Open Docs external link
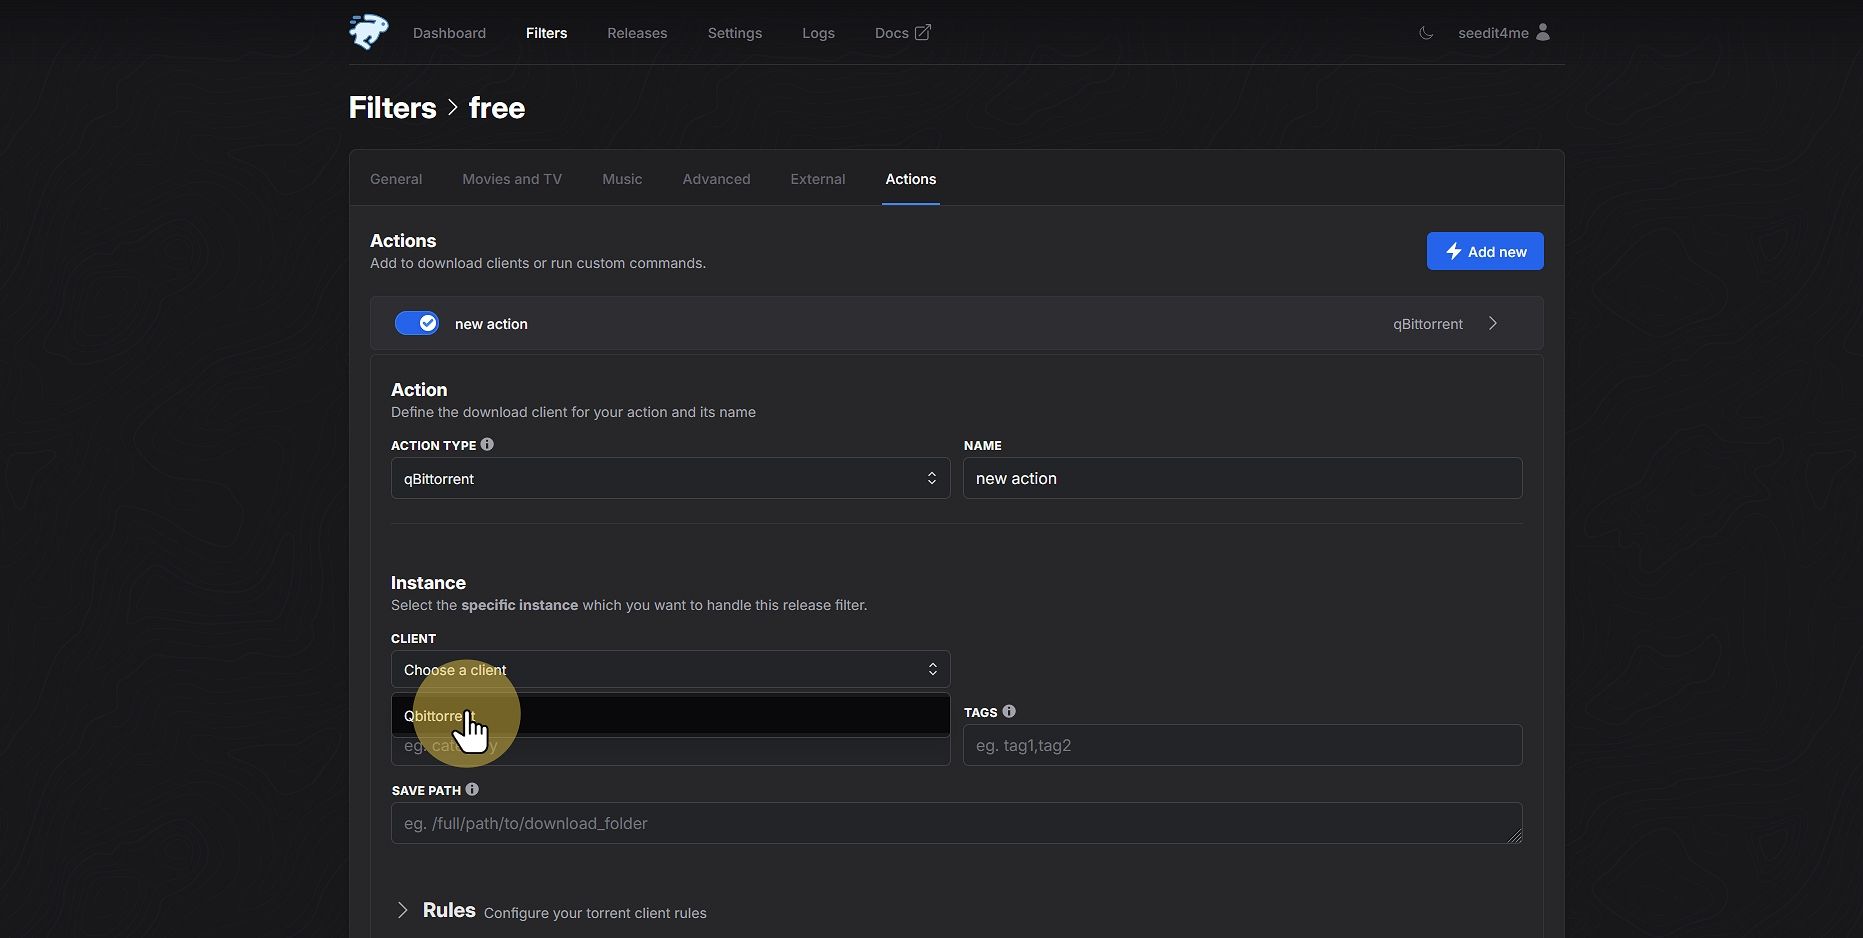Screen dimensions: 1863x938 click(902, 33)
